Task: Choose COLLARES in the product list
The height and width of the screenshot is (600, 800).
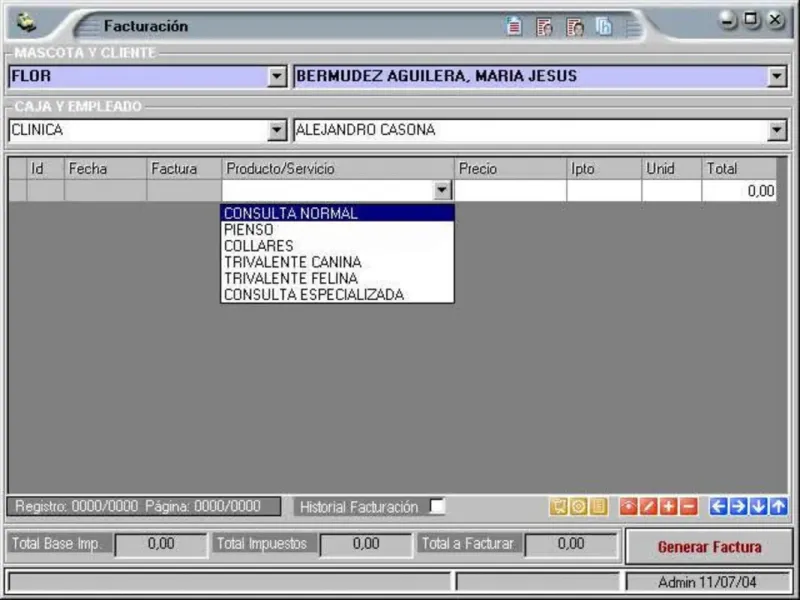Action: tap(337, 246)
